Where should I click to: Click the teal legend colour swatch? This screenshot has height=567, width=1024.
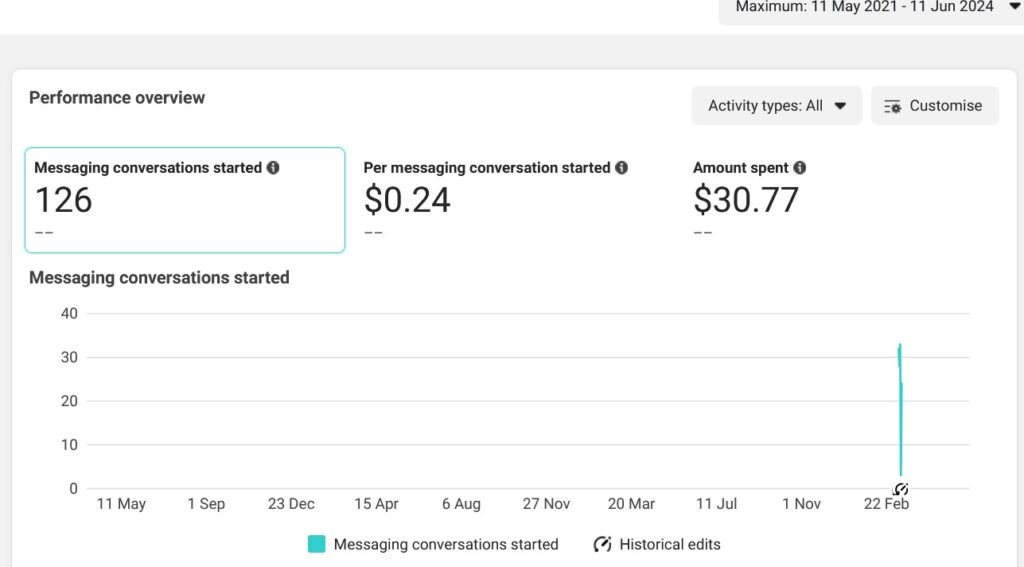click(x=316, y=545)
